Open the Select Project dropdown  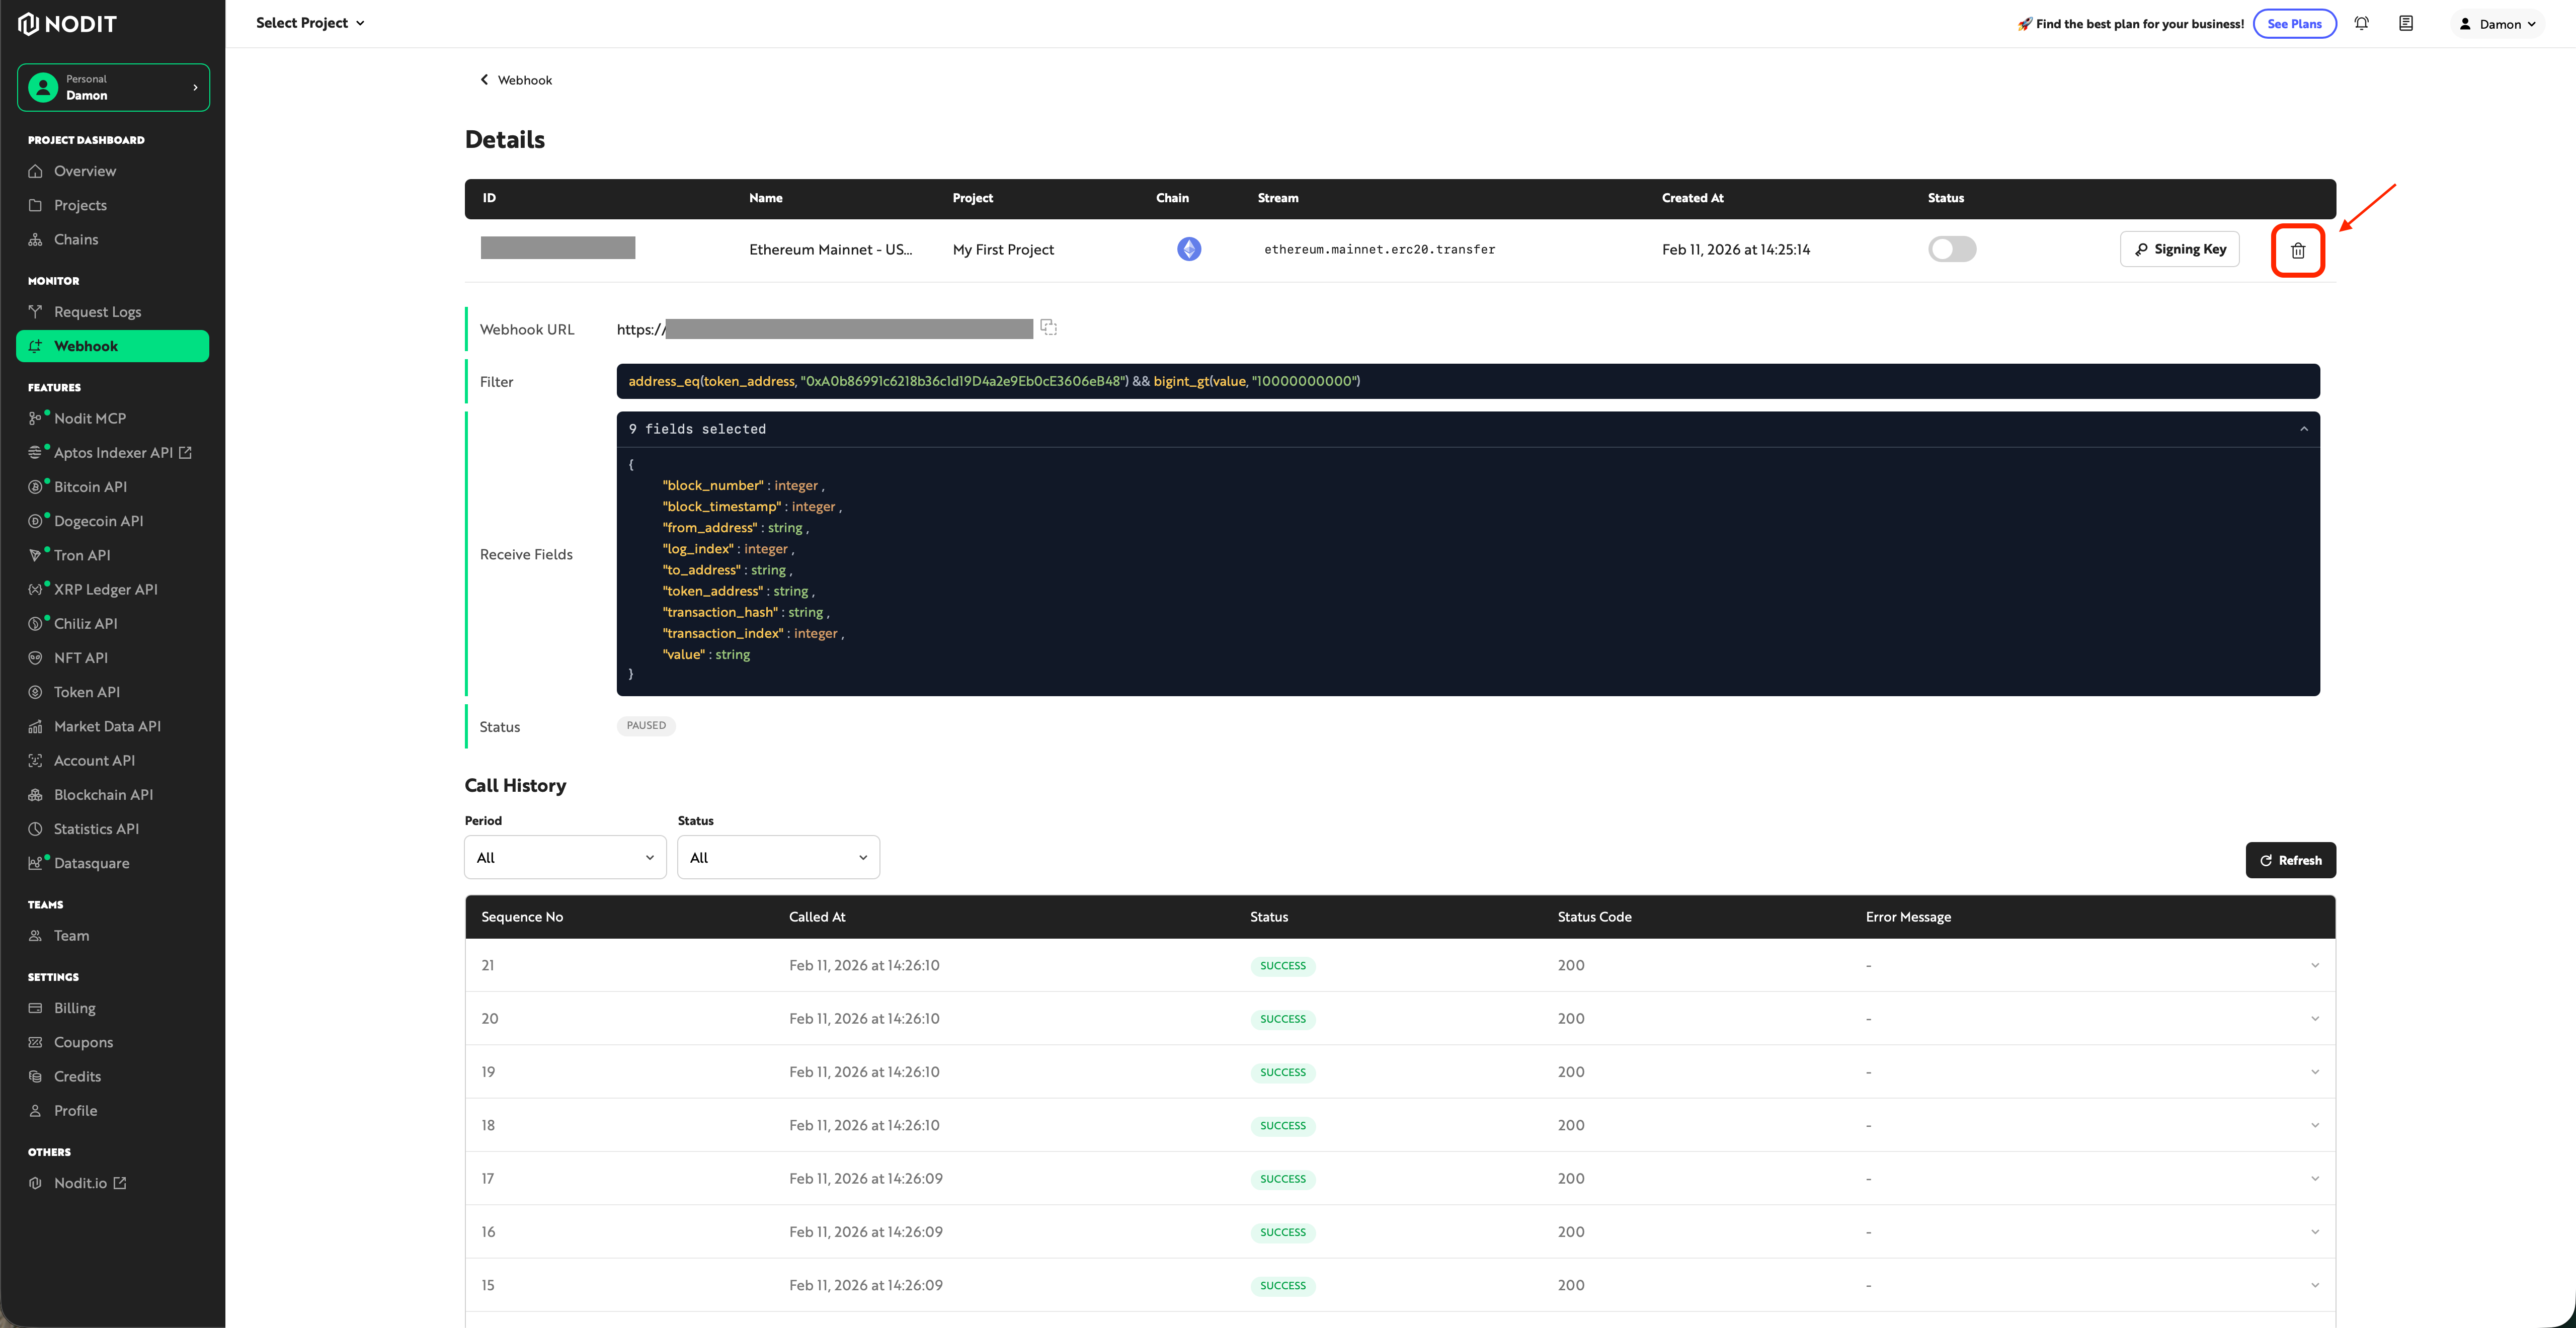310,23
